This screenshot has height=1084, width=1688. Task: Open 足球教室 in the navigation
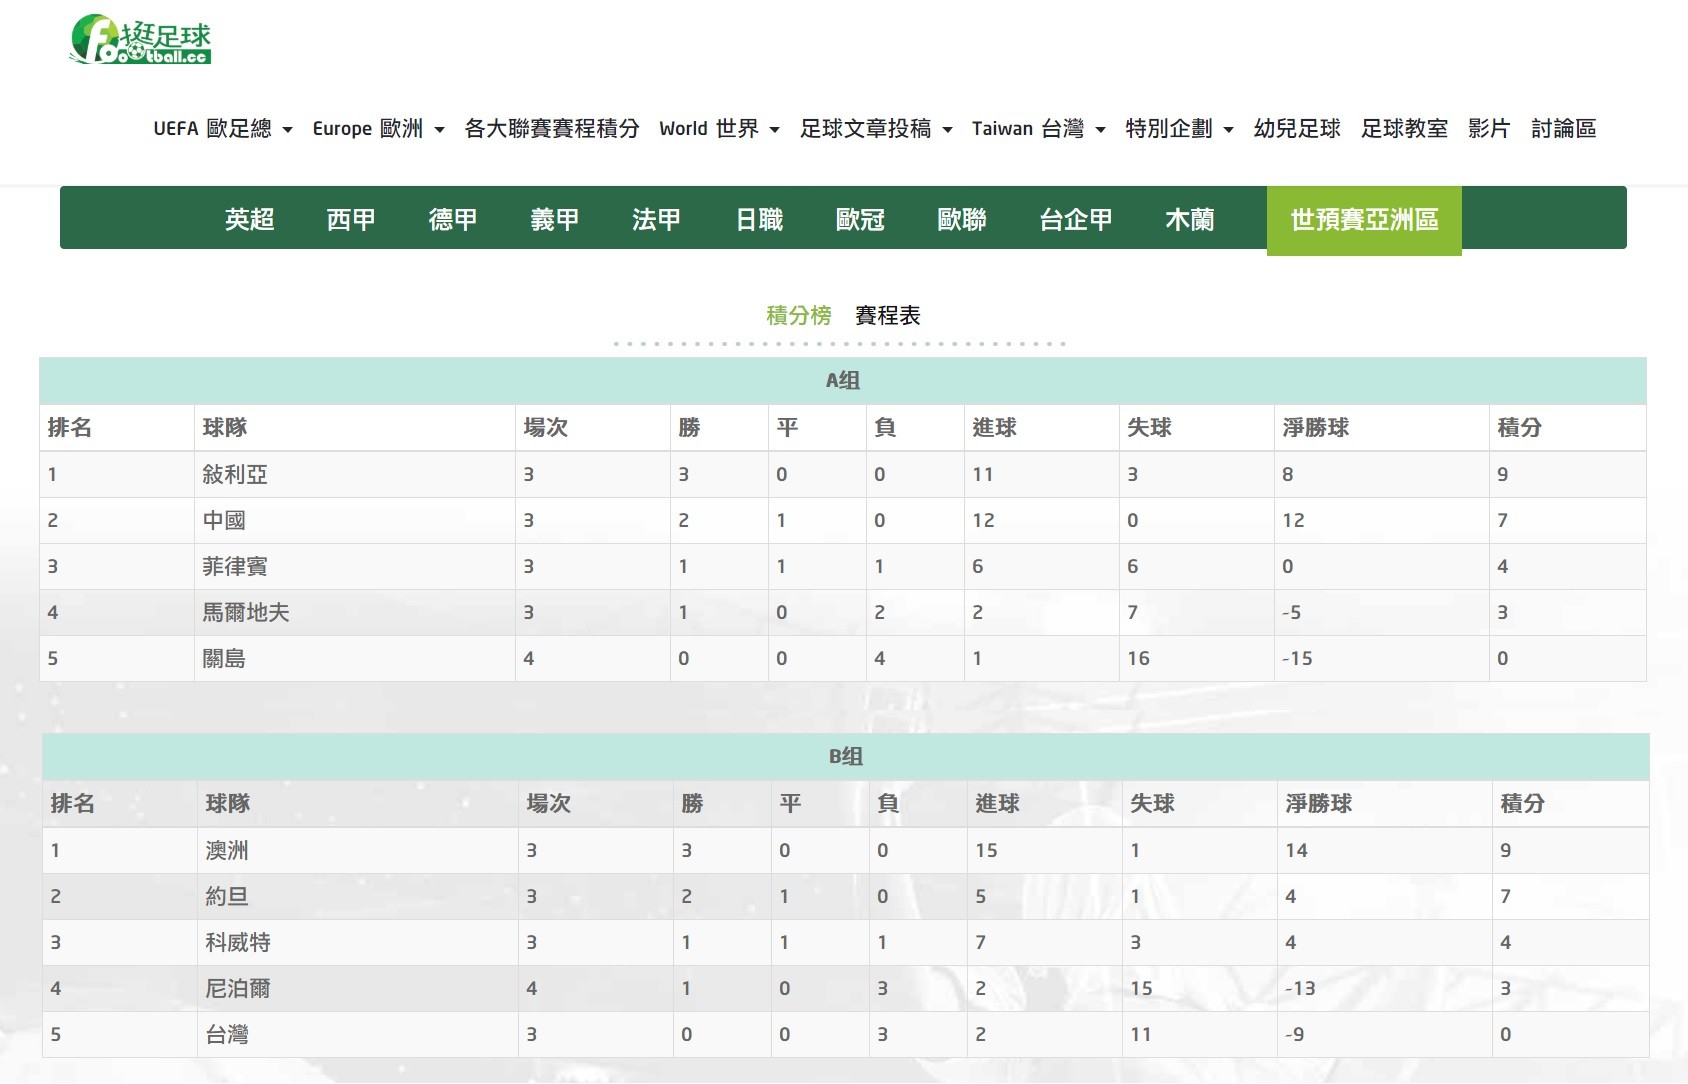[x=1404, y=129]
